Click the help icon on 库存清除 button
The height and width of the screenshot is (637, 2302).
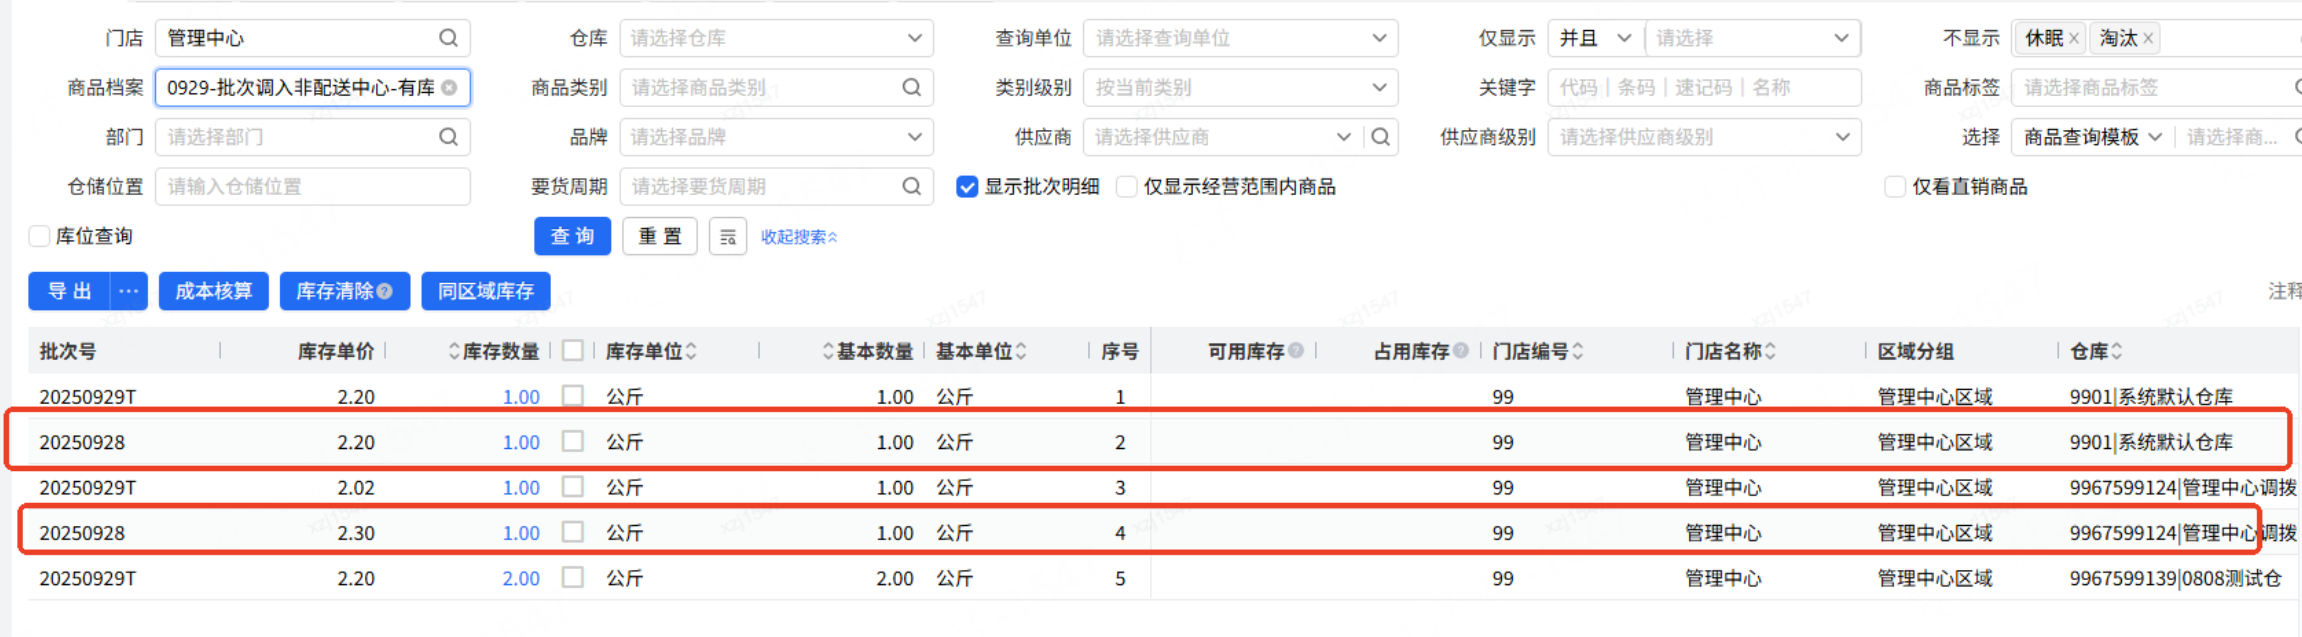[385, 291]
